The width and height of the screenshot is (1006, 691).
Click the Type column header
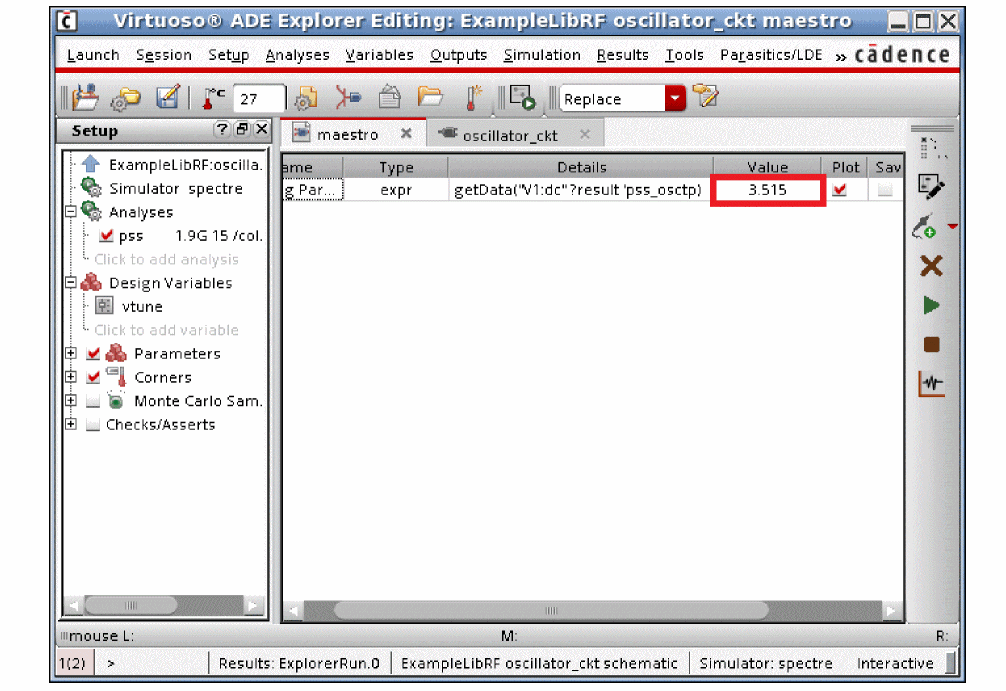[396, 167]
